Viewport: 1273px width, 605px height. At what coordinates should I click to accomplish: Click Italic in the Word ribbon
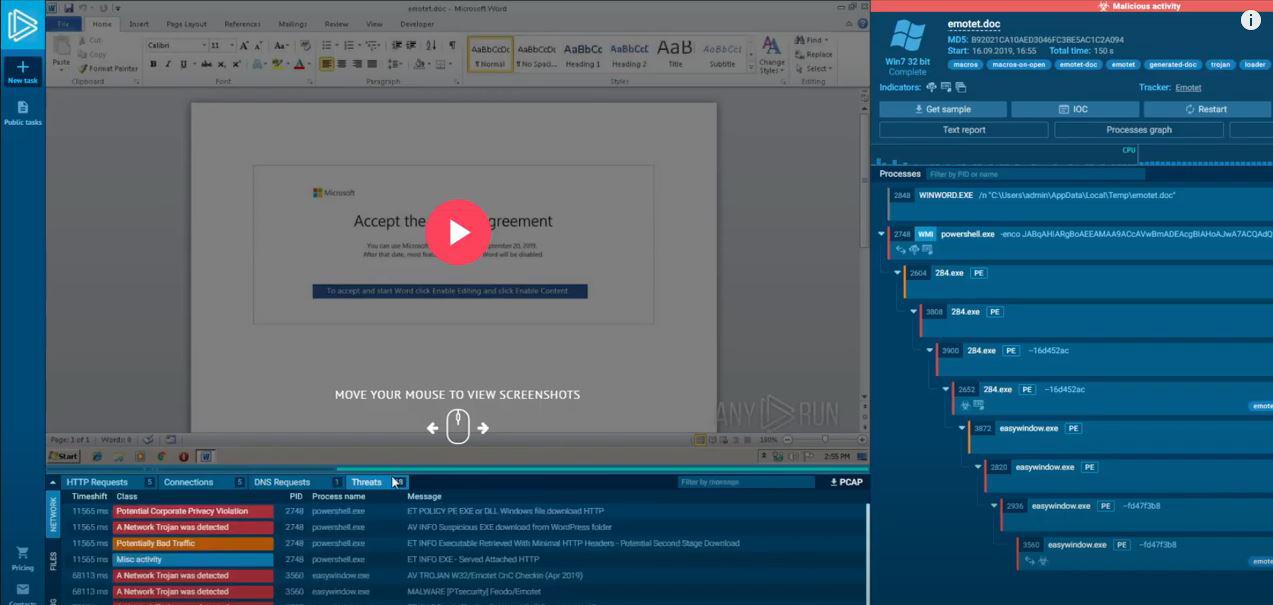click(167, 64)
